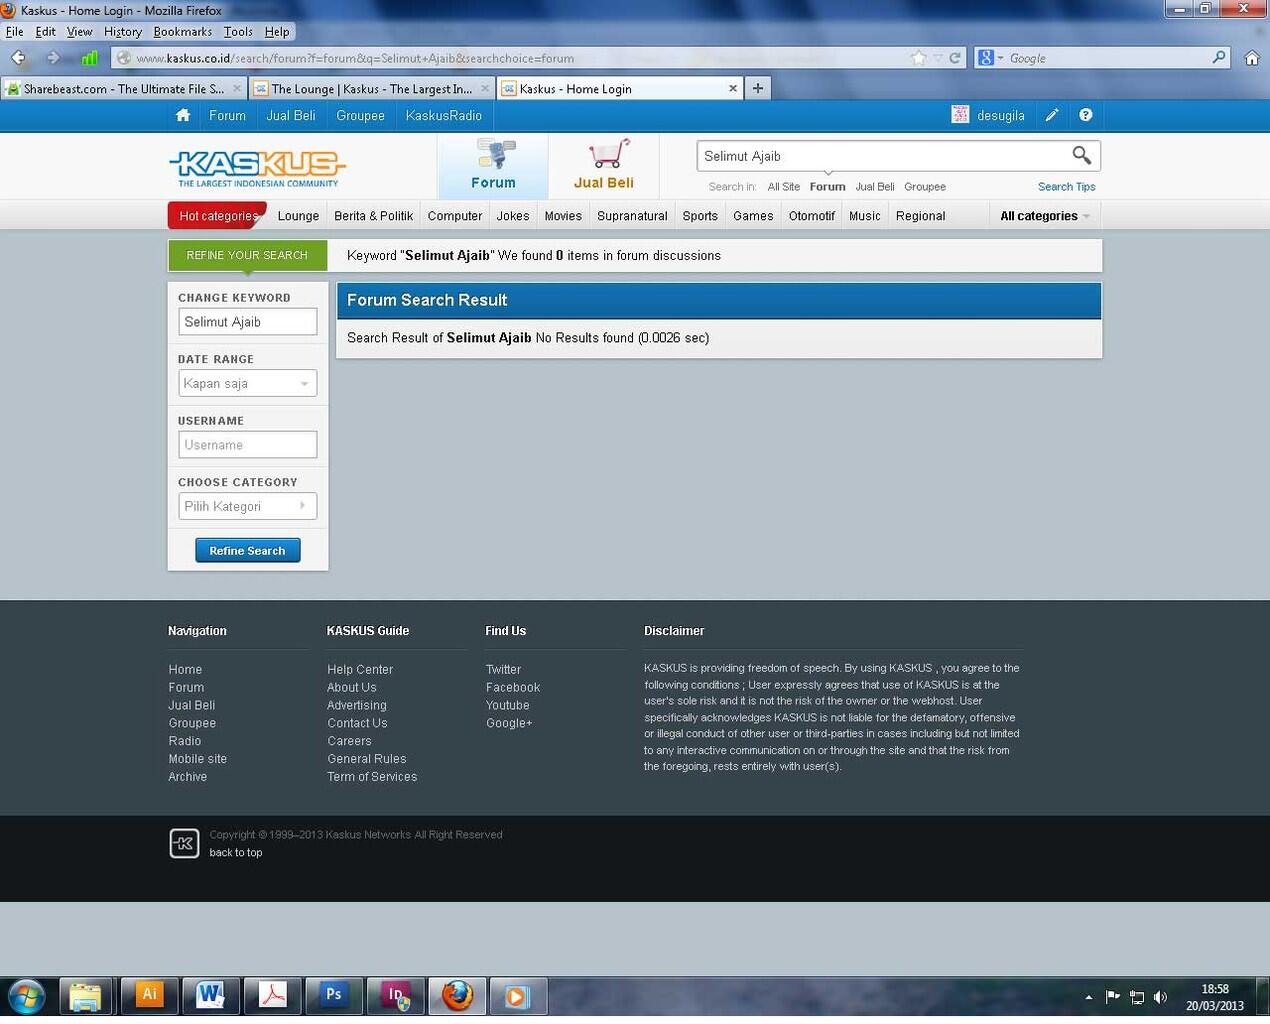Image resolution: width=1270 pixels, height=1024 pixels.
Task: Open the Otomotif category link
Action: tap(811, 216)
